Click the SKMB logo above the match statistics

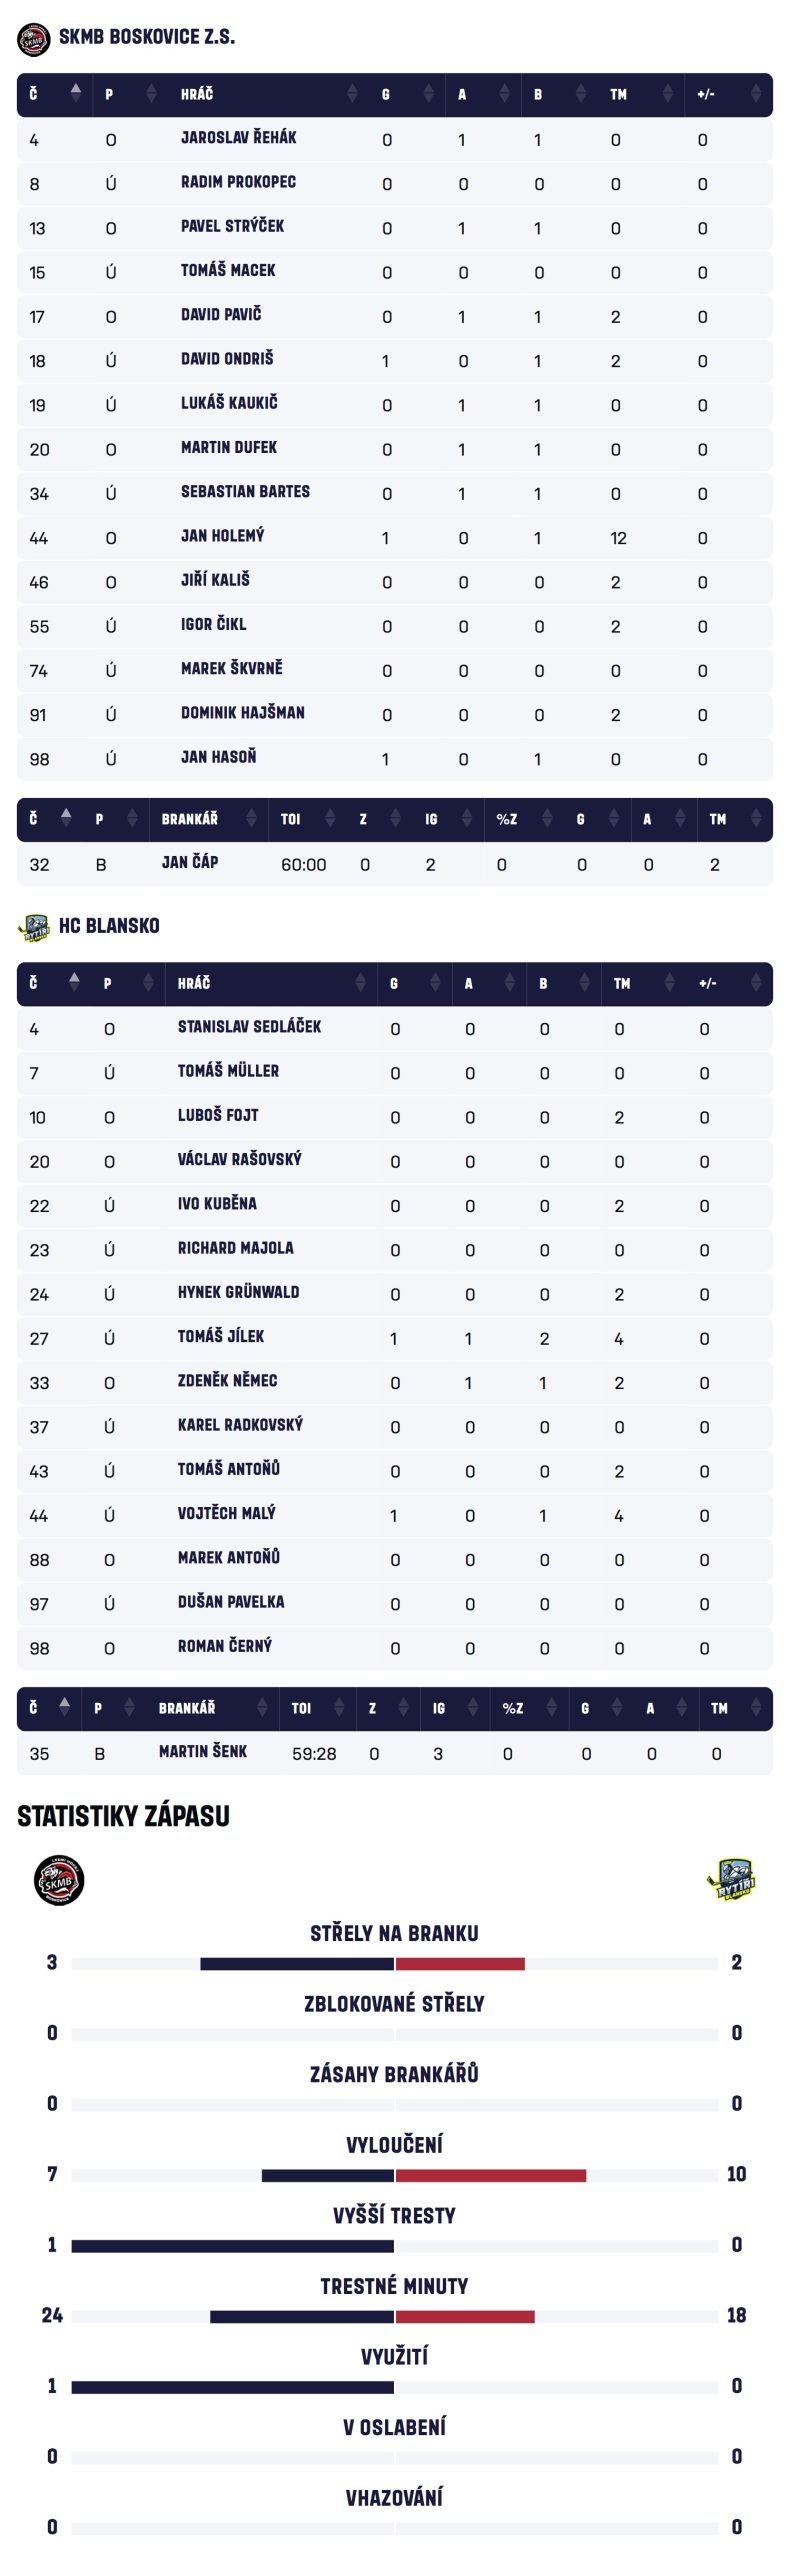coord(58,1881)
